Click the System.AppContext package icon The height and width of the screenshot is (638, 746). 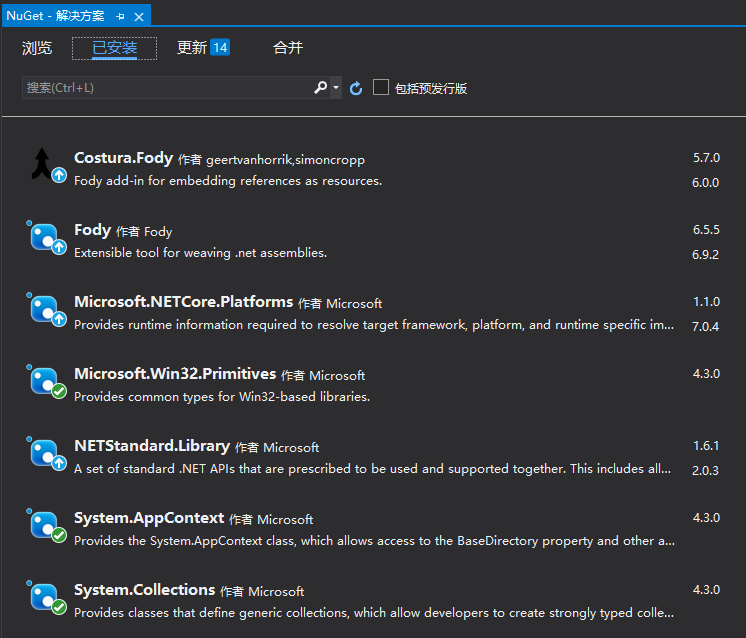click(x=48, y=525)
